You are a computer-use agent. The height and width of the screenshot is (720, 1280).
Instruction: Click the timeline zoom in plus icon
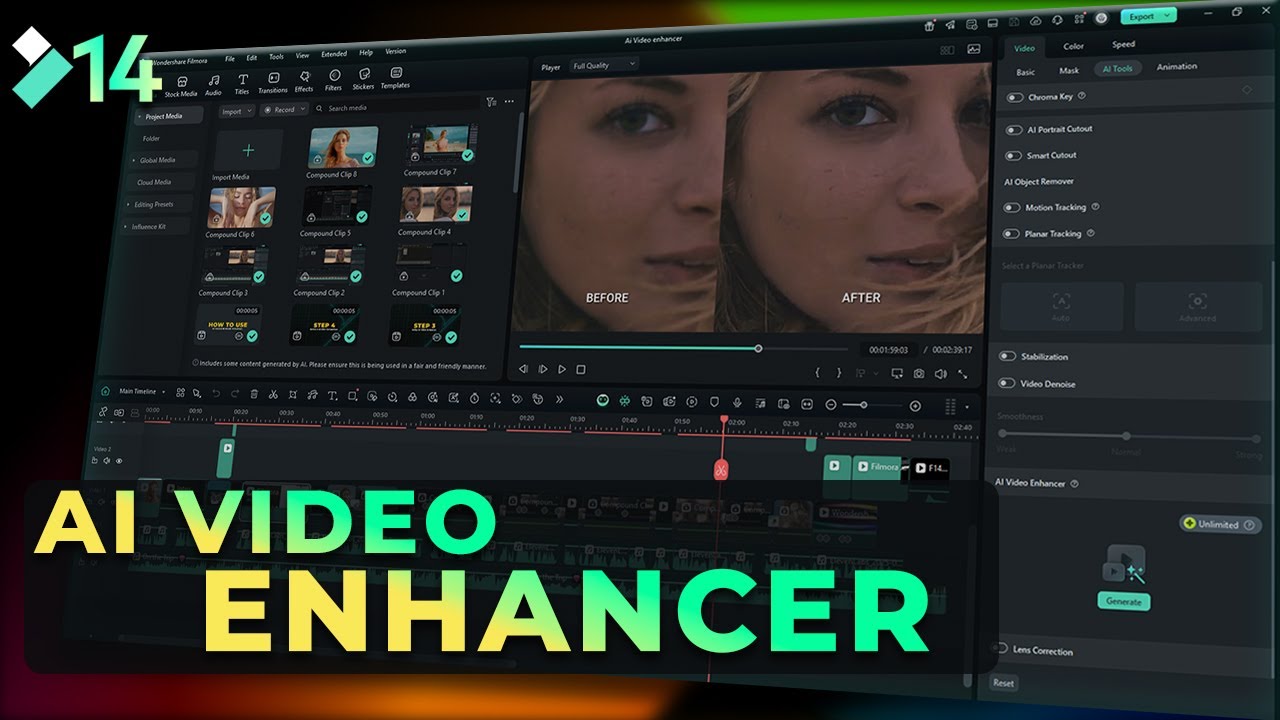pos(915,406)
